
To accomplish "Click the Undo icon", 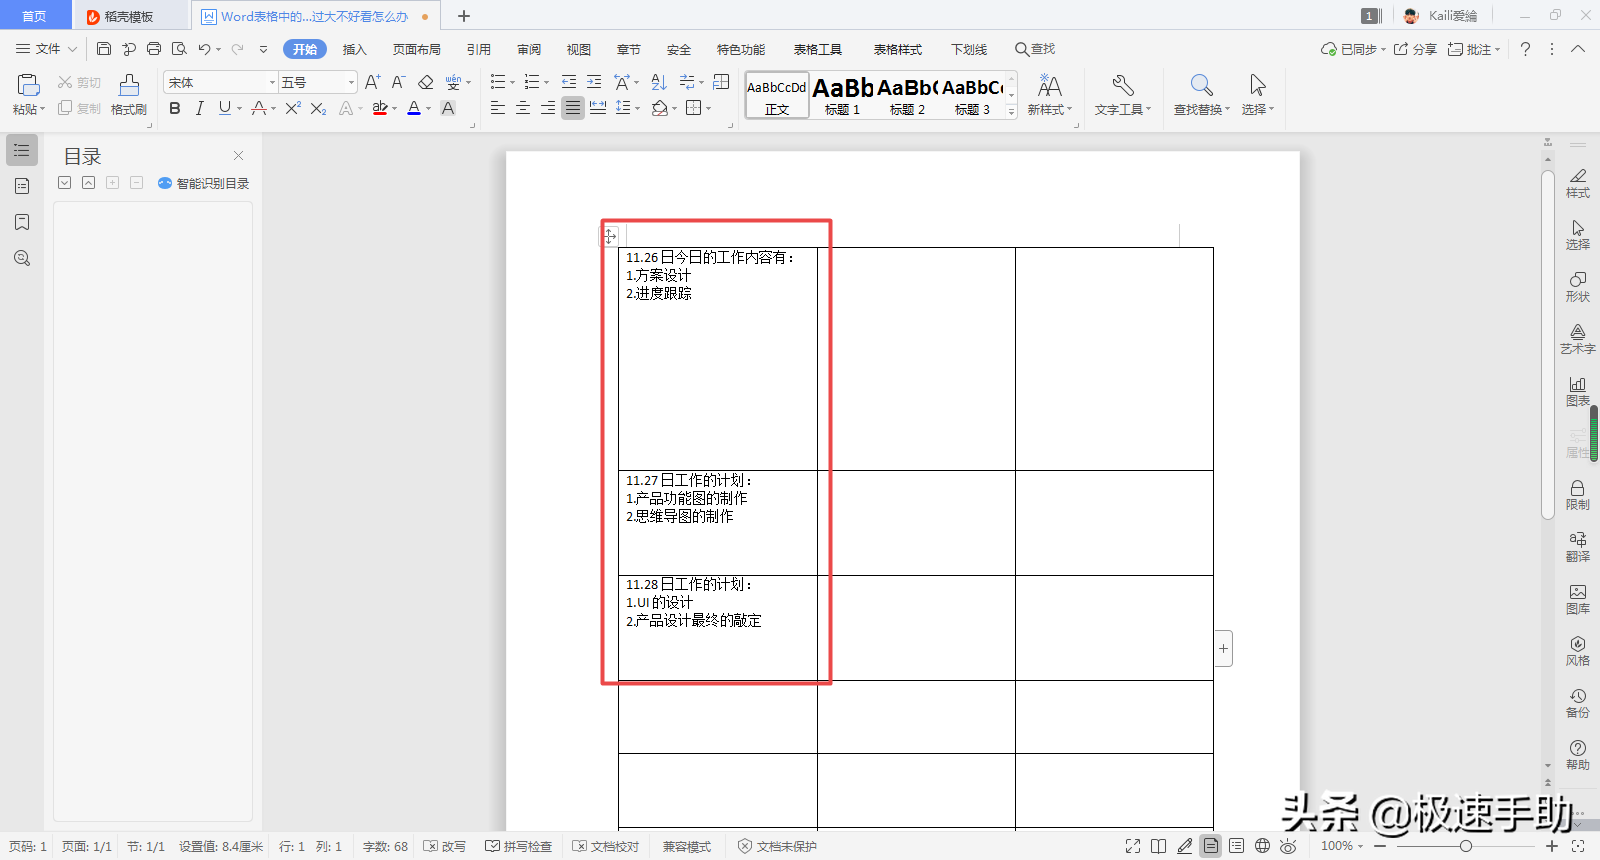I will (204, 49).
